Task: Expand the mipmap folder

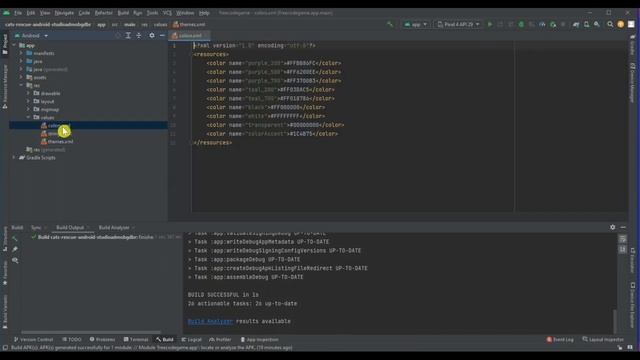Action: 28,109
